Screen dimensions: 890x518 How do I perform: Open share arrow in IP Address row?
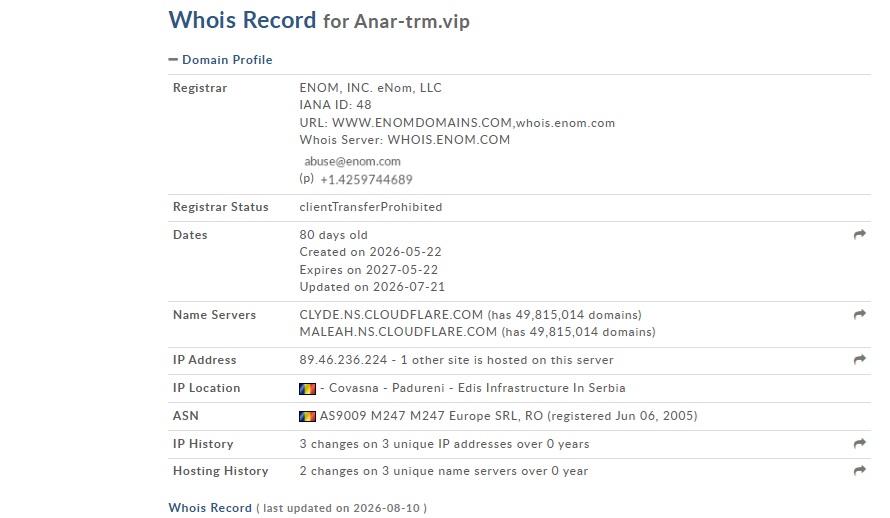[x=859, y=360]
